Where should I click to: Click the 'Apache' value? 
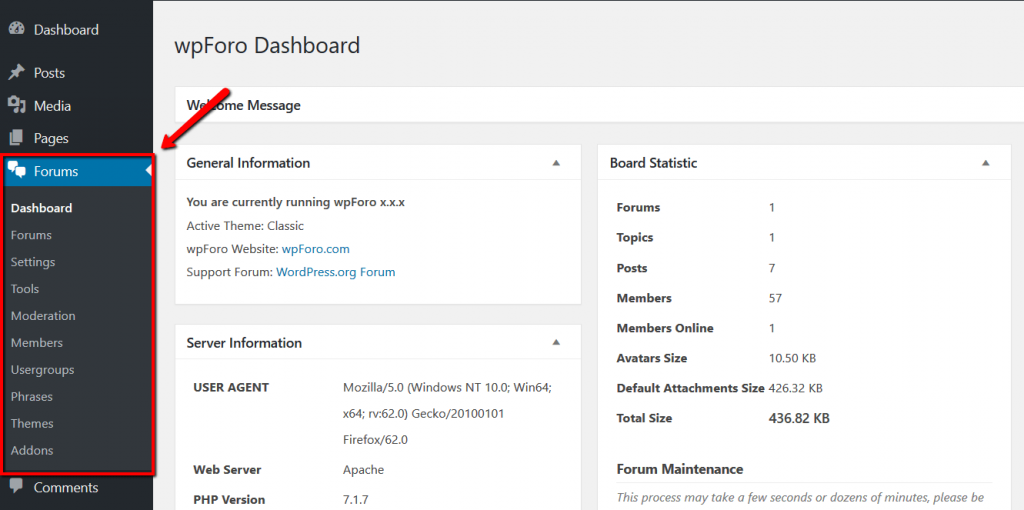point(363,470)
